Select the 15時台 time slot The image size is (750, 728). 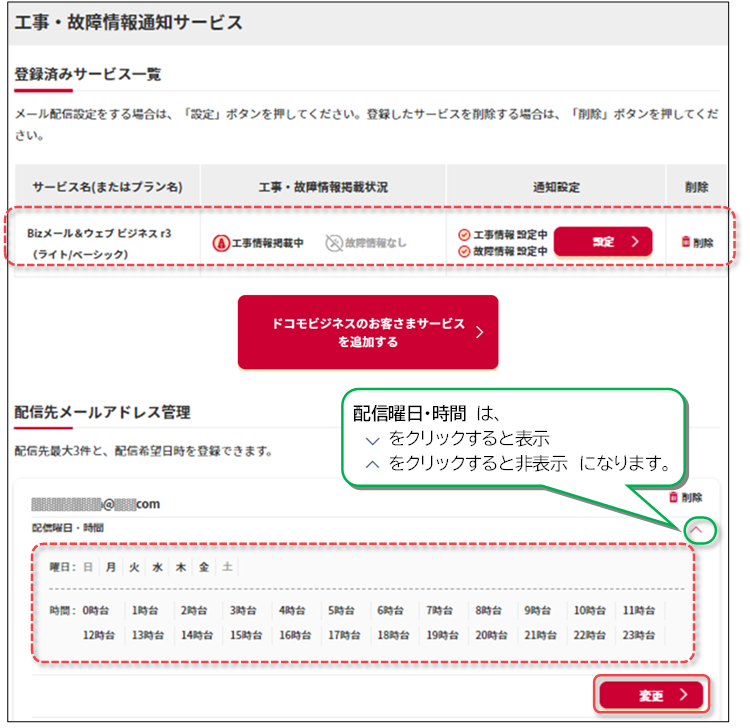(x=246, y=635)
